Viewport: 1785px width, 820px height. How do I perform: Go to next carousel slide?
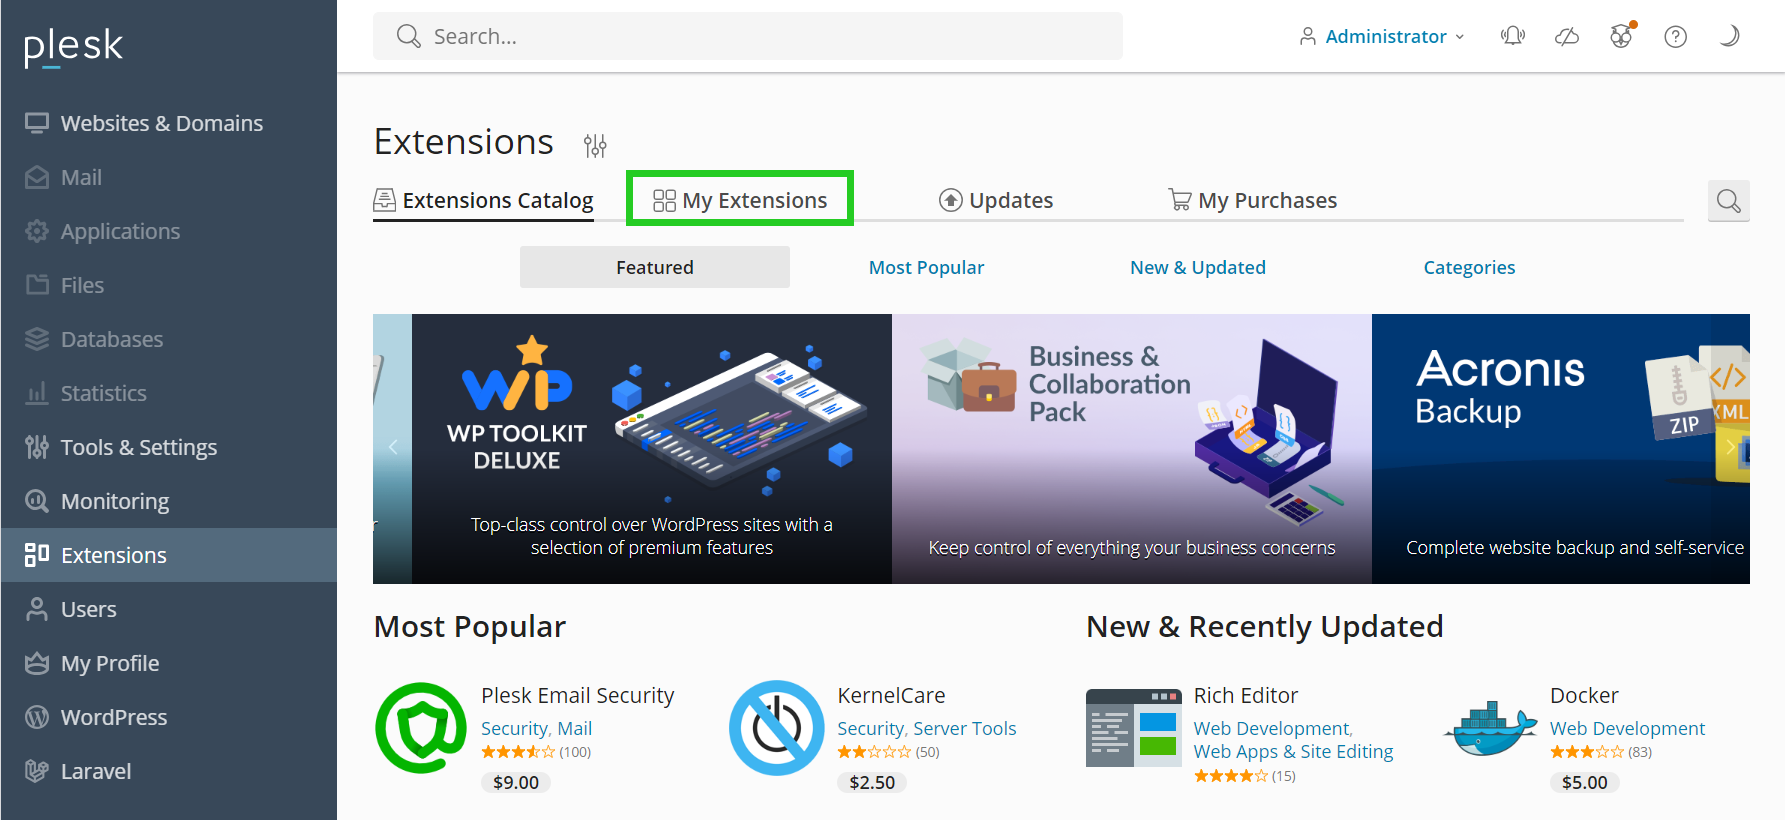pyautogui.click(x=1731, y=447)
